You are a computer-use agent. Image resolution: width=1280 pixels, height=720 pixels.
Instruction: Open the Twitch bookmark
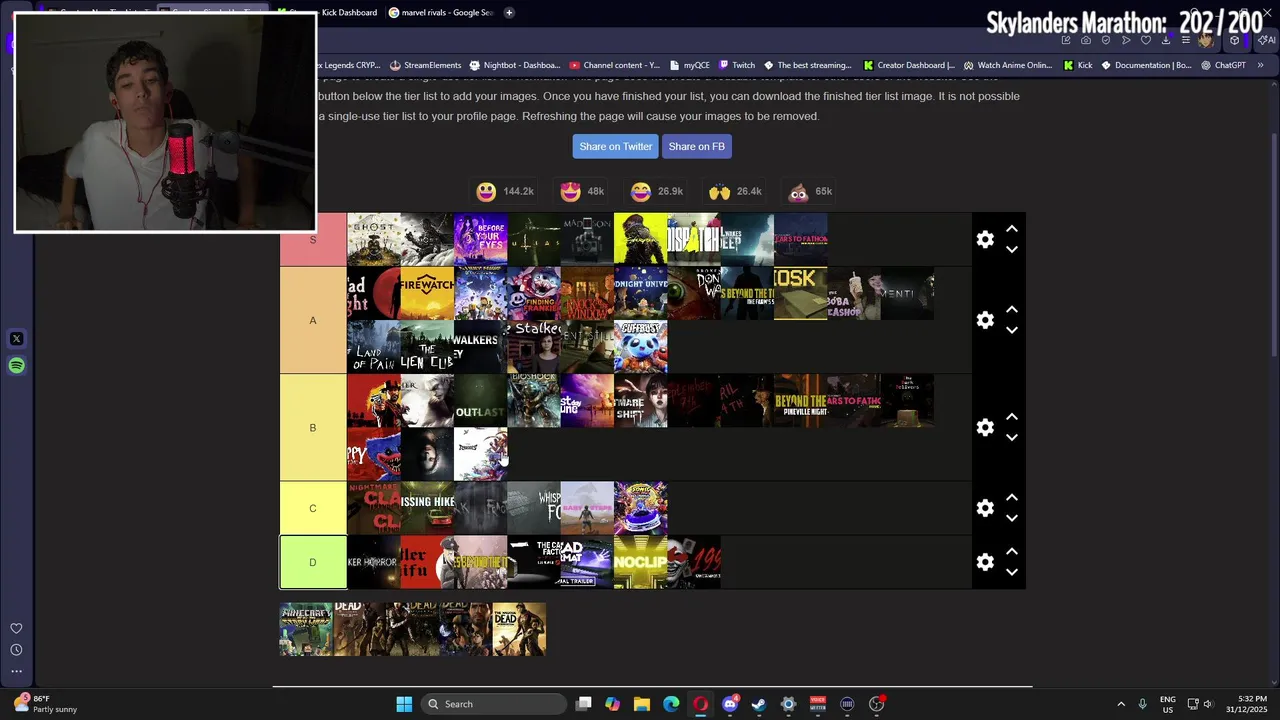click(x=737, y=65)
